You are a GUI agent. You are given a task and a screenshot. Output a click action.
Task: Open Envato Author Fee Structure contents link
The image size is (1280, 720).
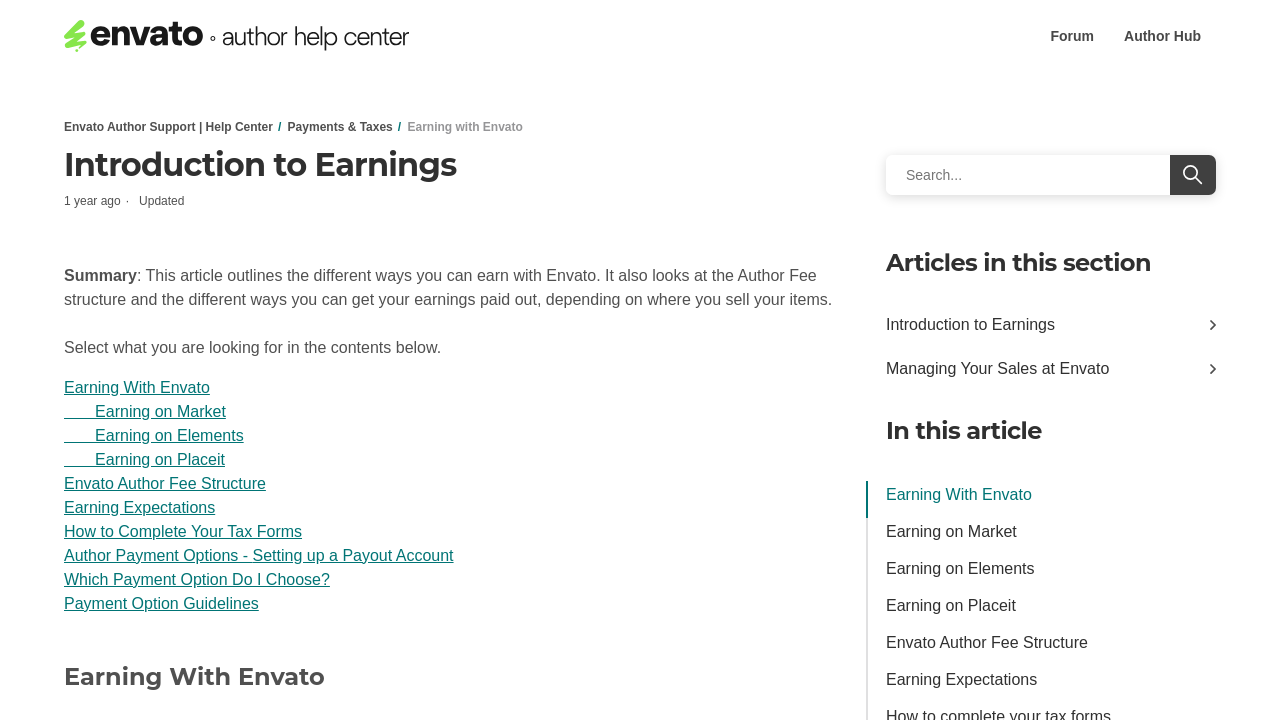click(165, 484)
